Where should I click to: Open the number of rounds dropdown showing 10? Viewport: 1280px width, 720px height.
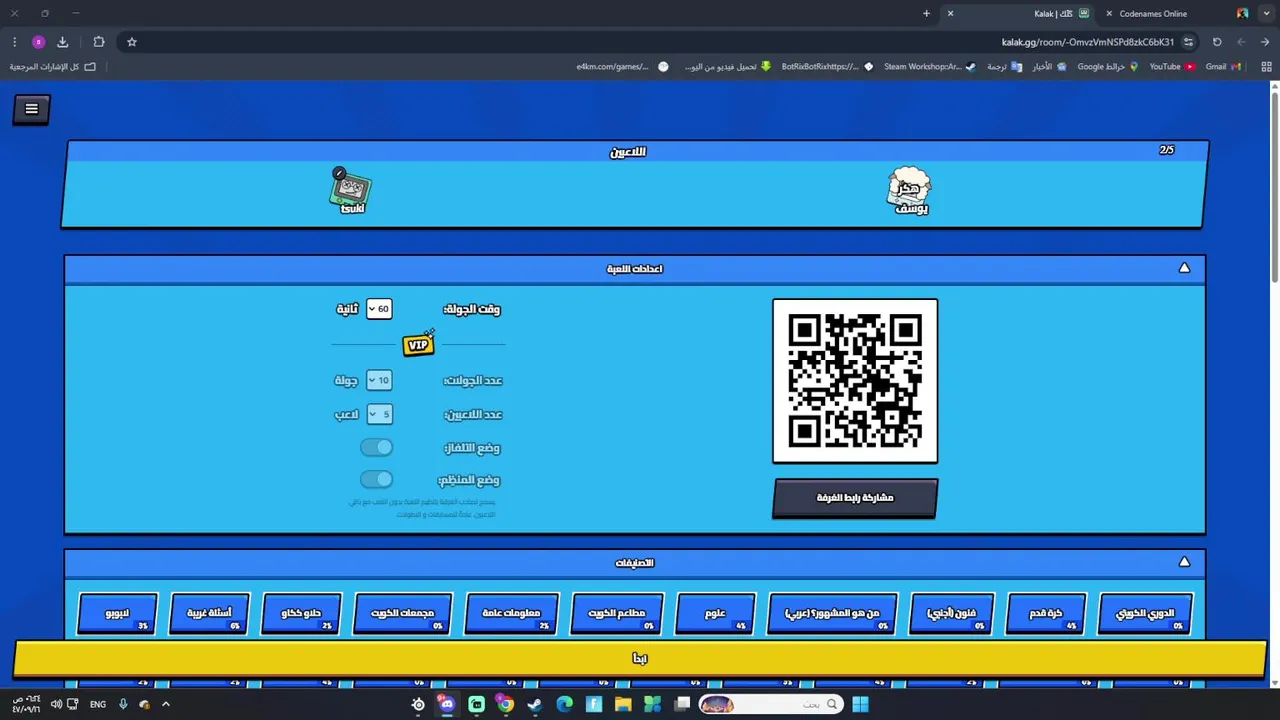click(379, 380)
